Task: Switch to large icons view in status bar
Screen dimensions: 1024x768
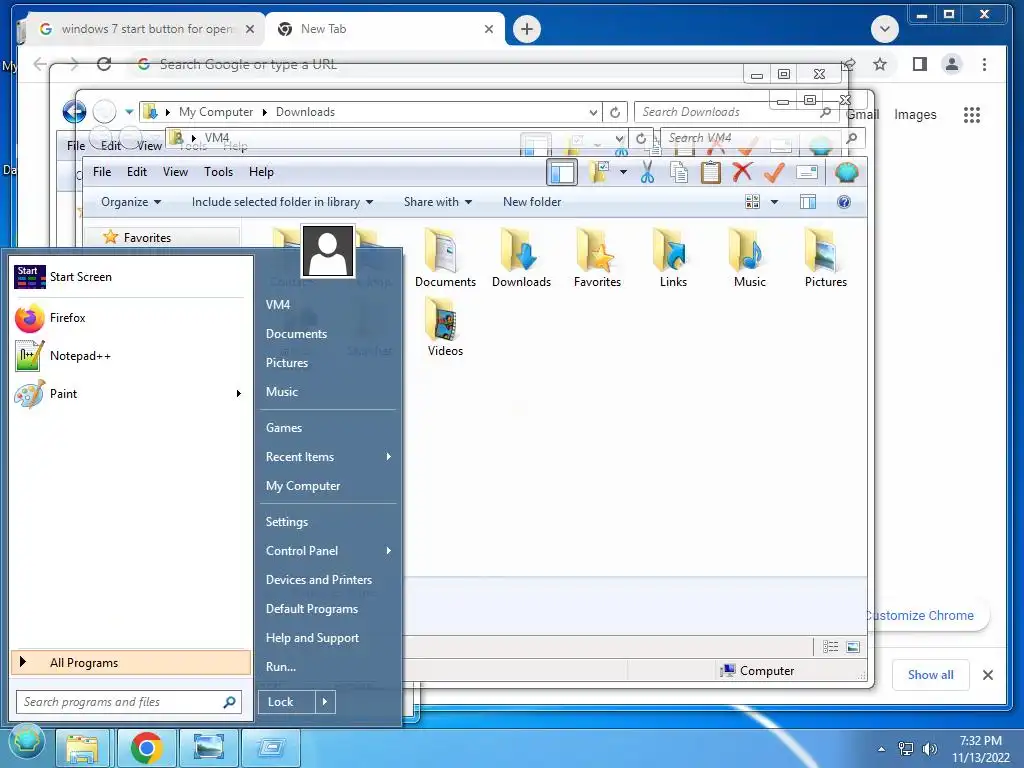Action: [x=853, y=647]
